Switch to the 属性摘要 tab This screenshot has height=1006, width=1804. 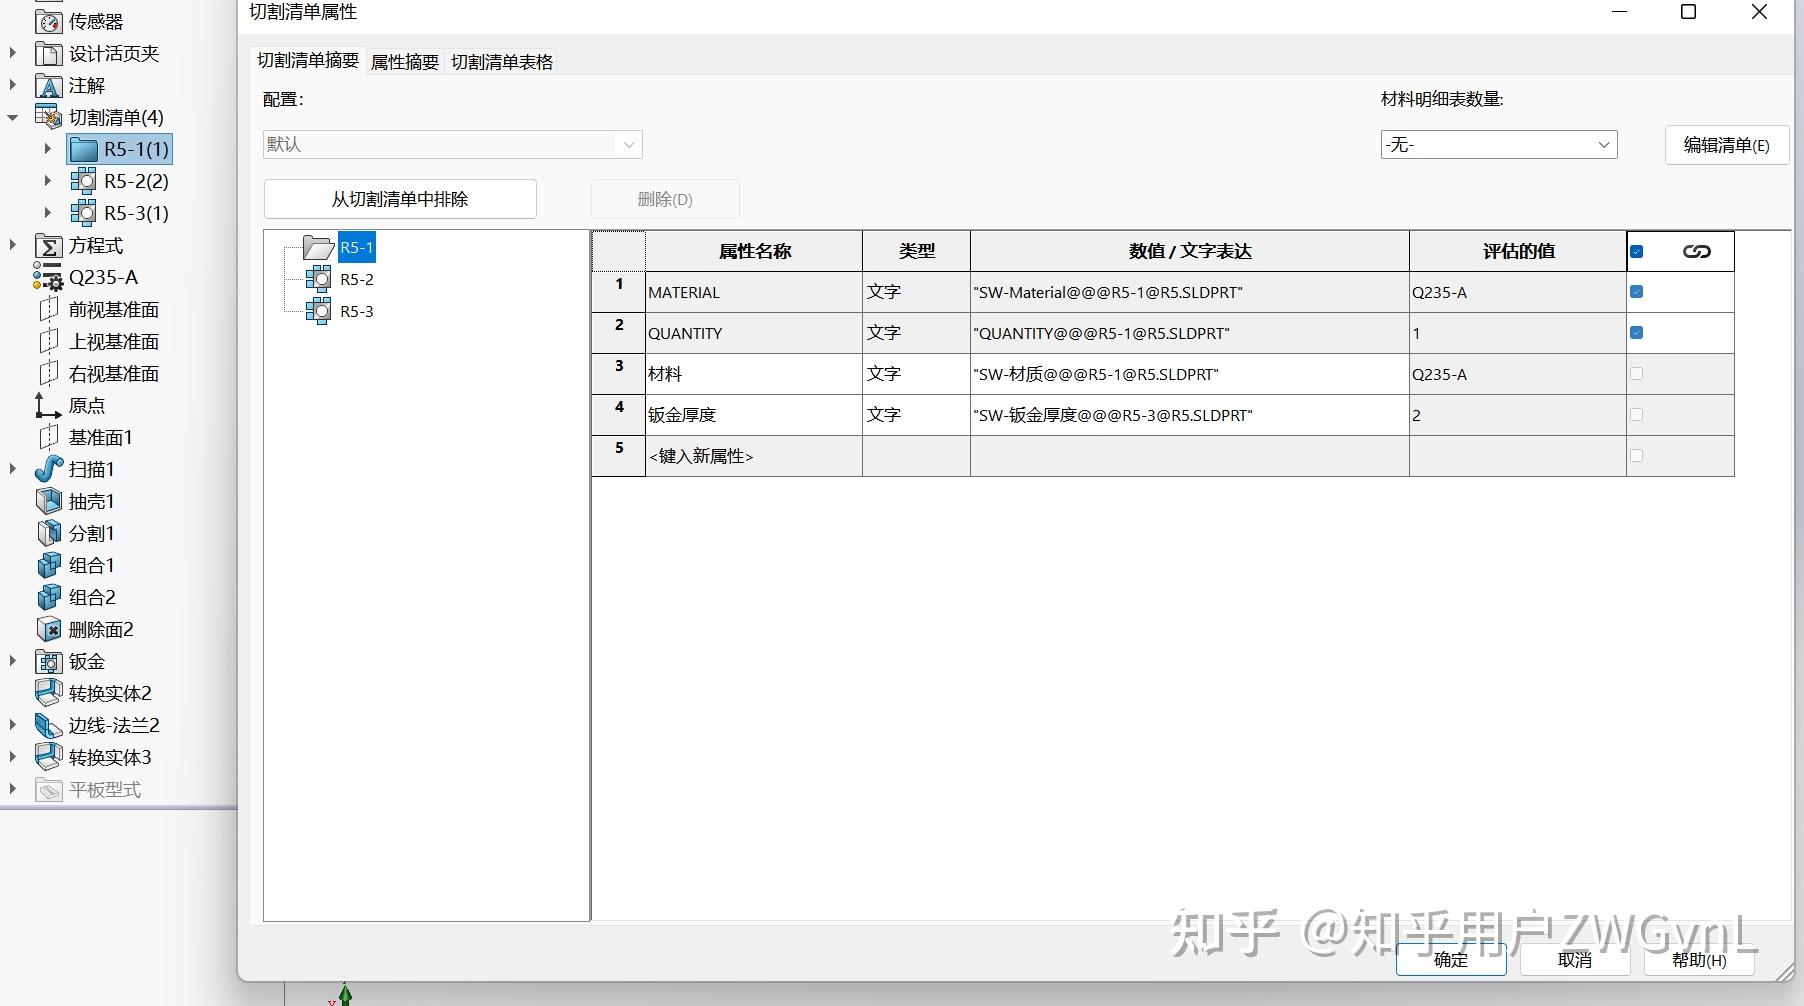[x=405, y=62]
